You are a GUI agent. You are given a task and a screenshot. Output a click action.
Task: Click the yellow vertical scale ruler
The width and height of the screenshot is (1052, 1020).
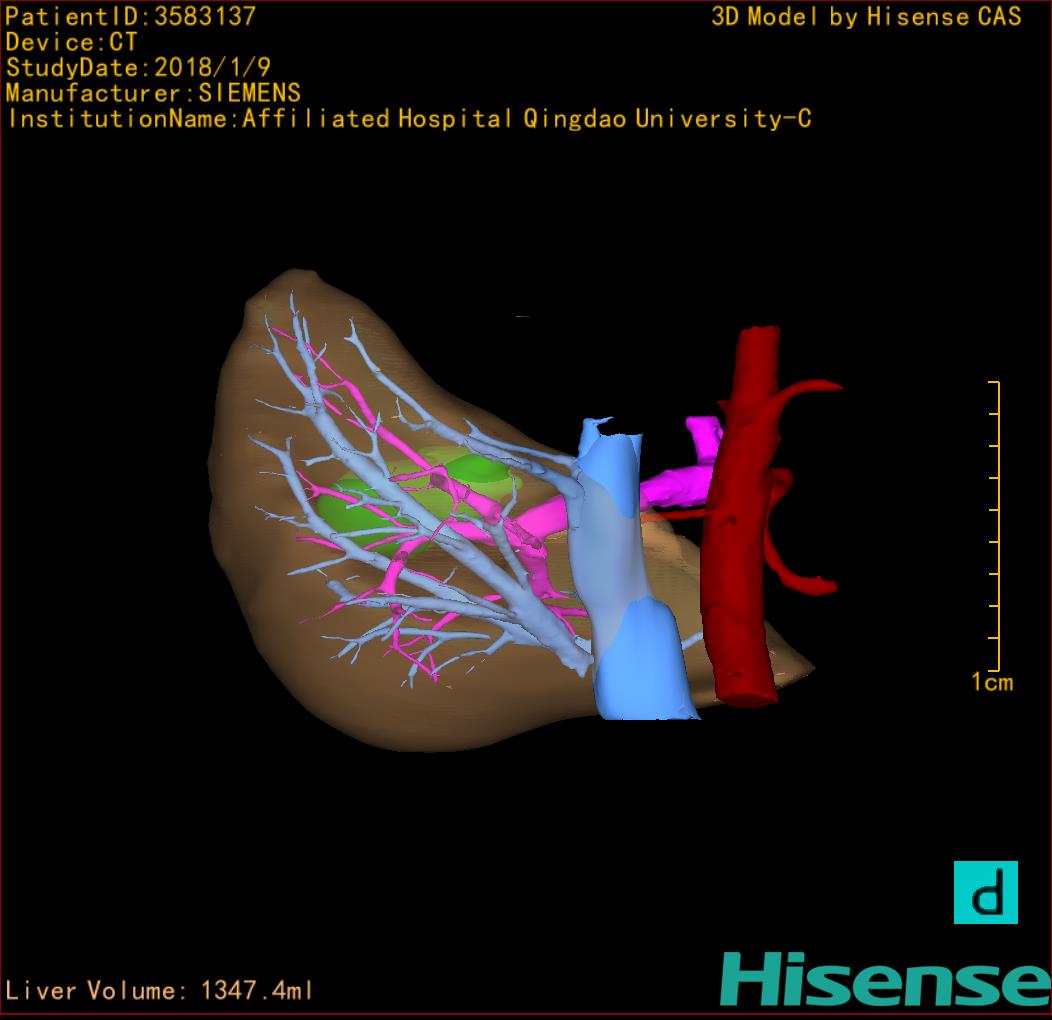(995, 525)
